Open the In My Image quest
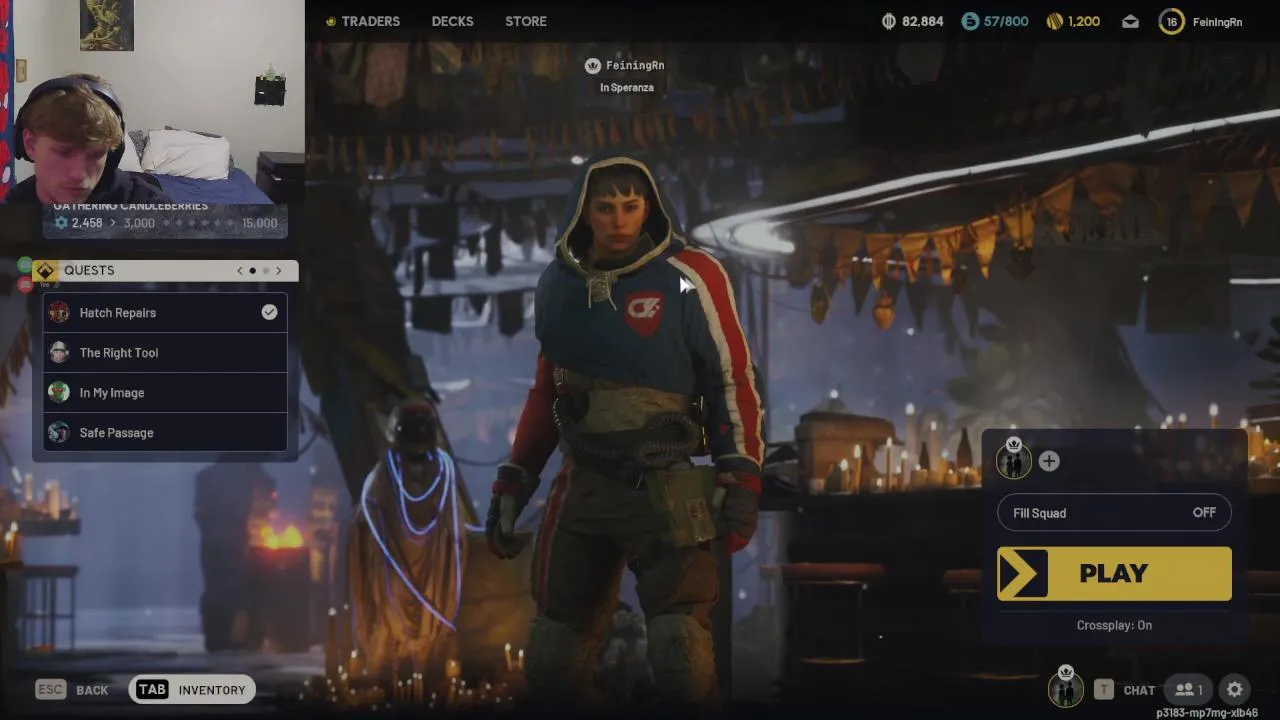1280x720 pixels. [x=165, y=392]
